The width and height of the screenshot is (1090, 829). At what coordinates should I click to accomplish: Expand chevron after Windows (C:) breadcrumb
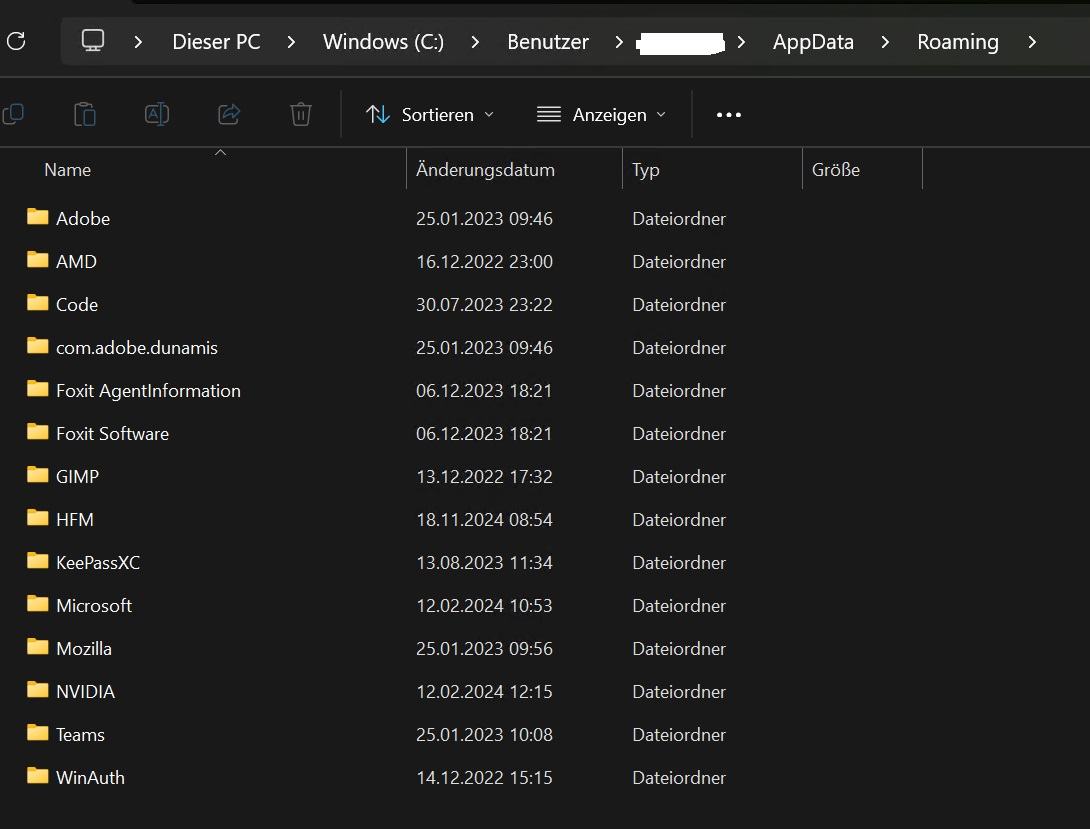(475, 42)
